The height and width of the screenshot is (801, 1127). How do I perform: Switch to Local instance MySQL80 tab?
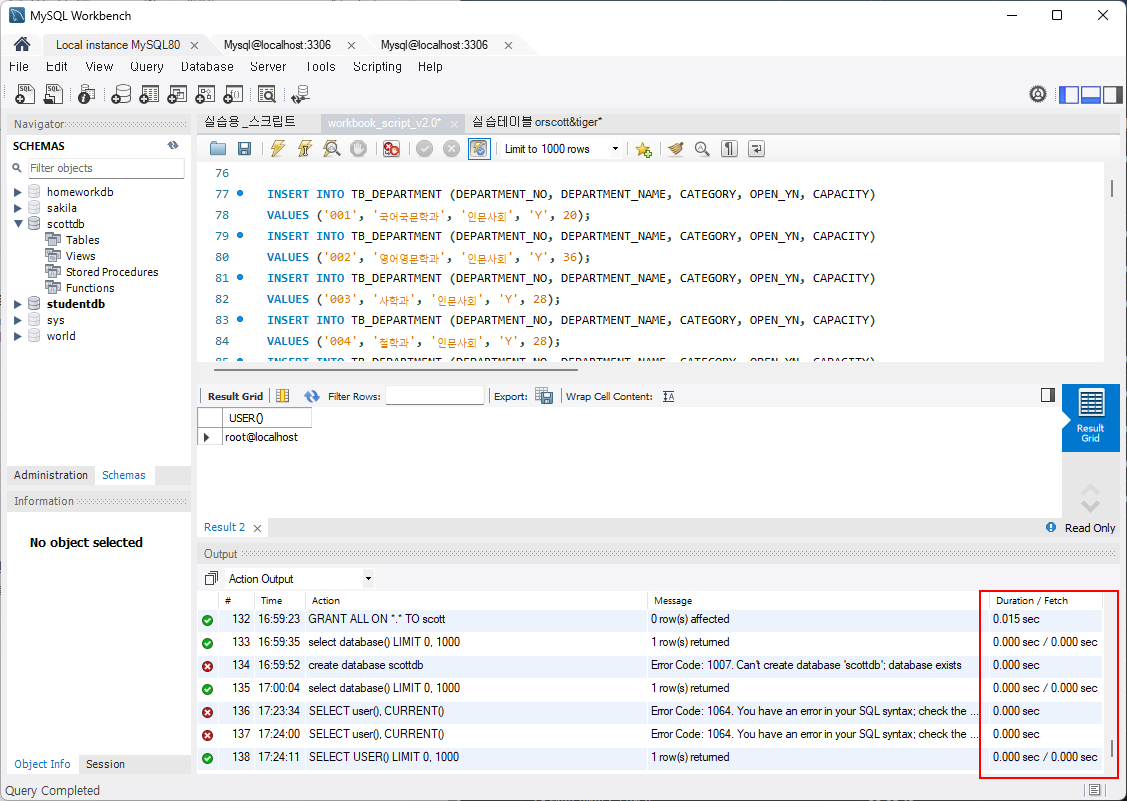coord(118,45)
